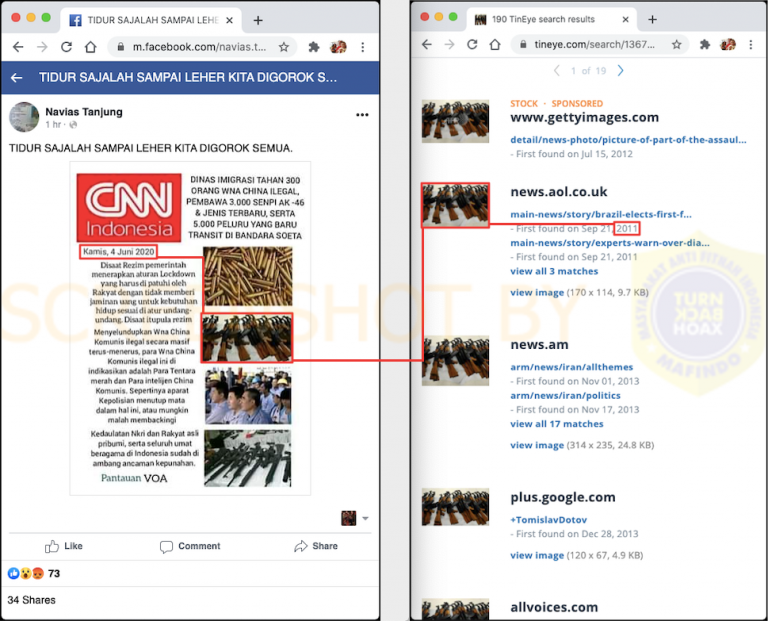Image resolution: width=768 pixels, height=621 pixels.
Task: Open new tab in Facebook browser window
Action: pos(258,20)
